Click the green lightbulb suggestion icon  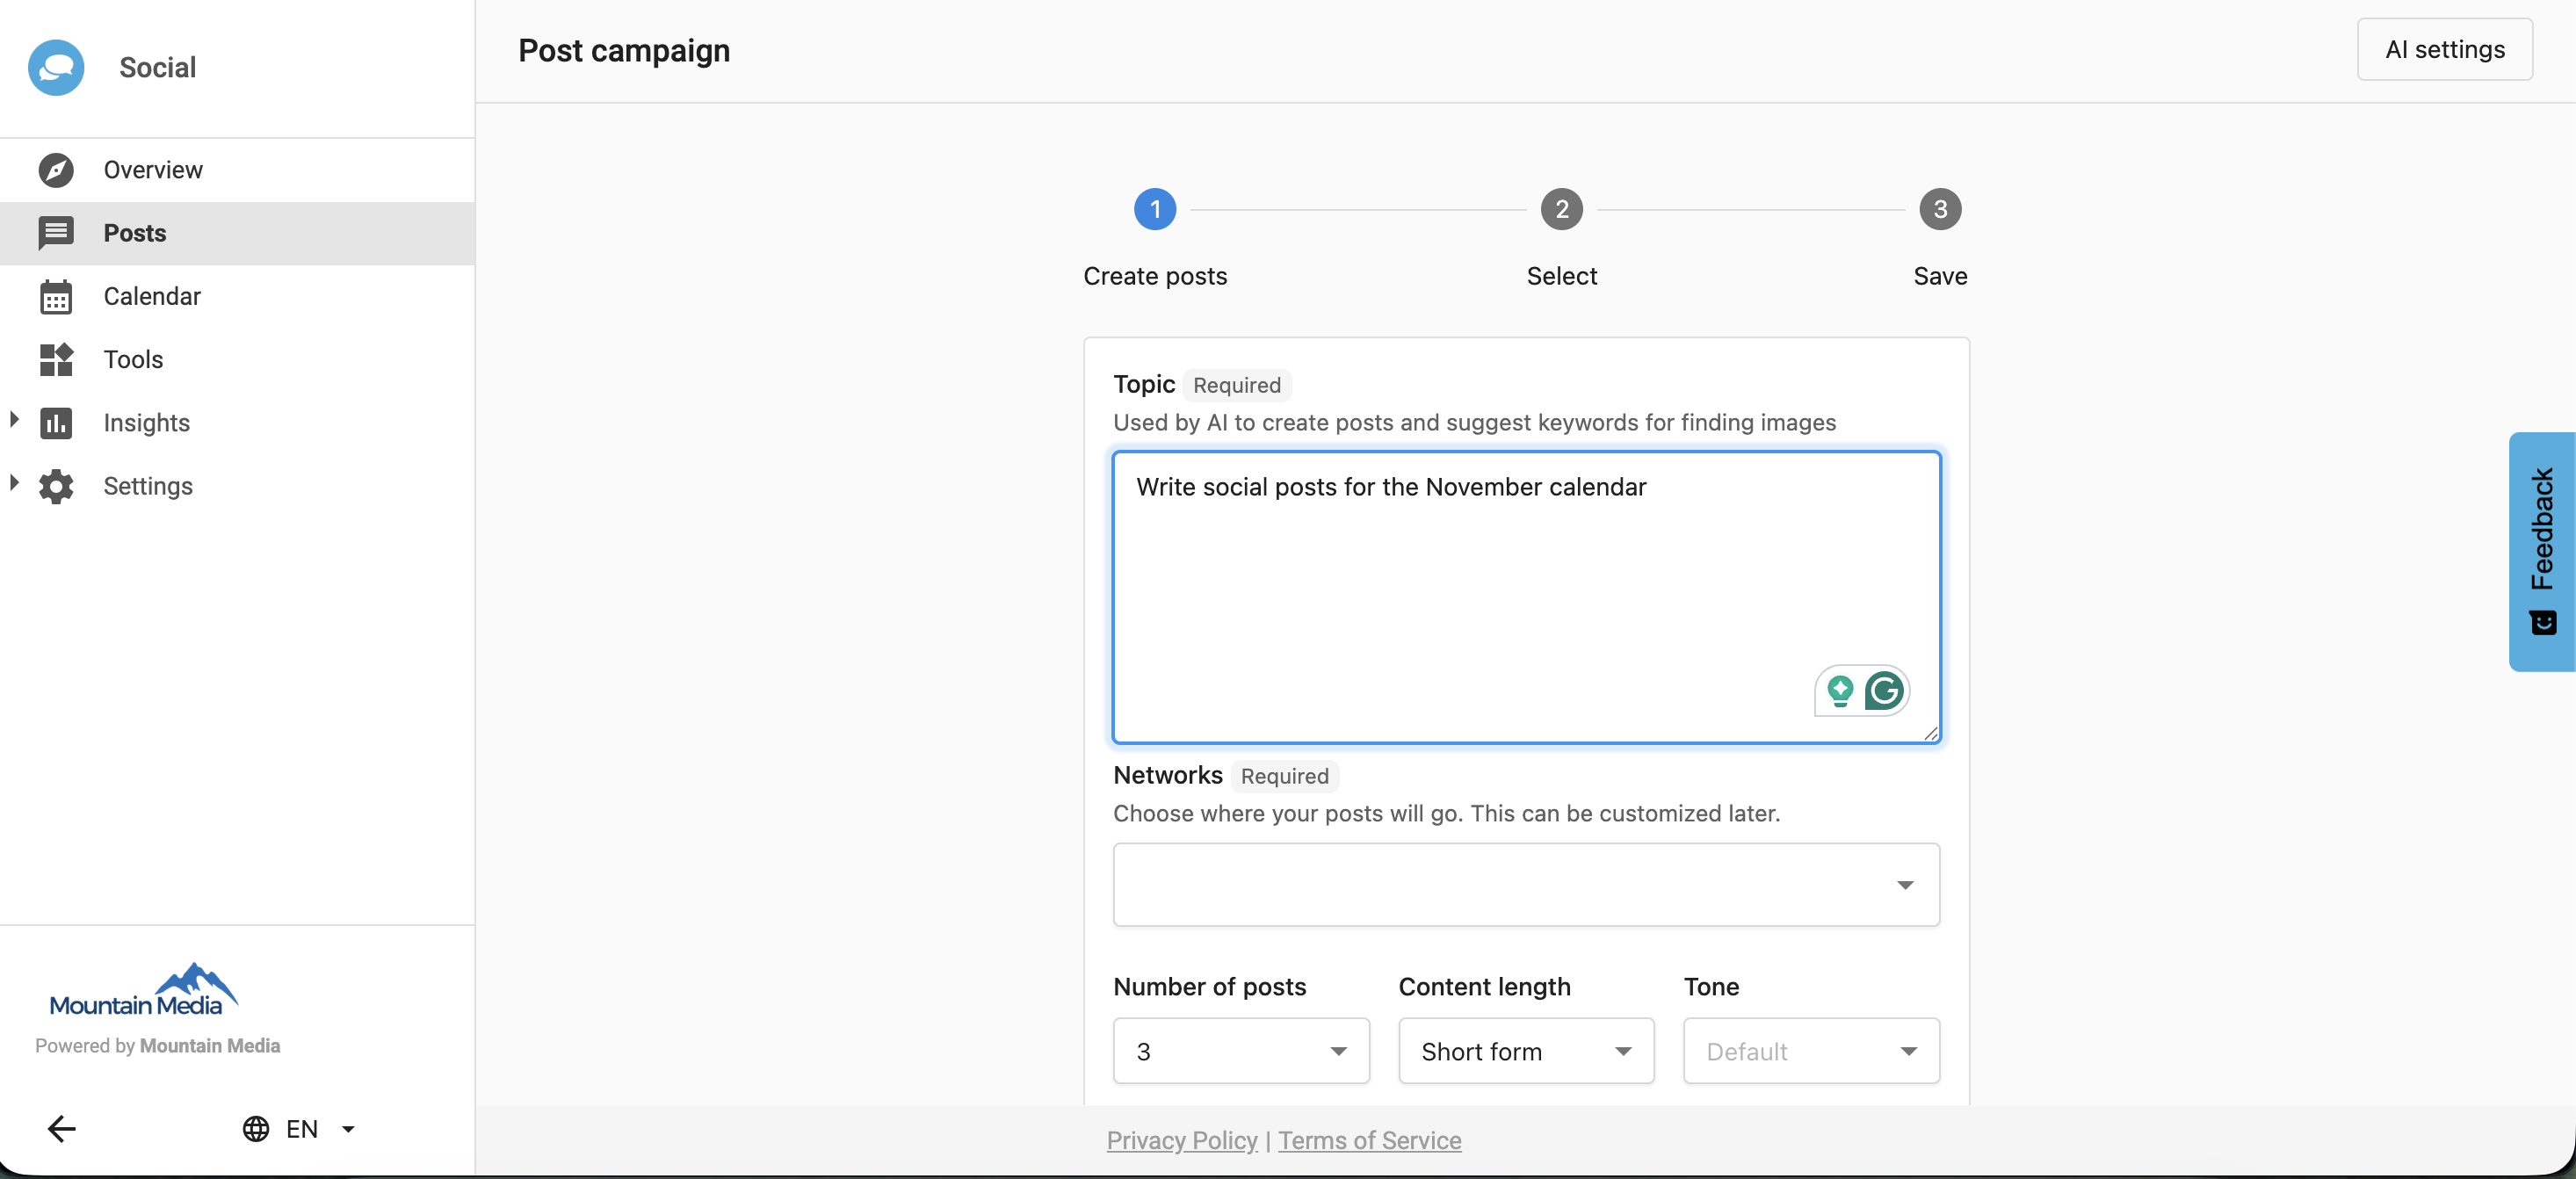(x=1839, y=691)
